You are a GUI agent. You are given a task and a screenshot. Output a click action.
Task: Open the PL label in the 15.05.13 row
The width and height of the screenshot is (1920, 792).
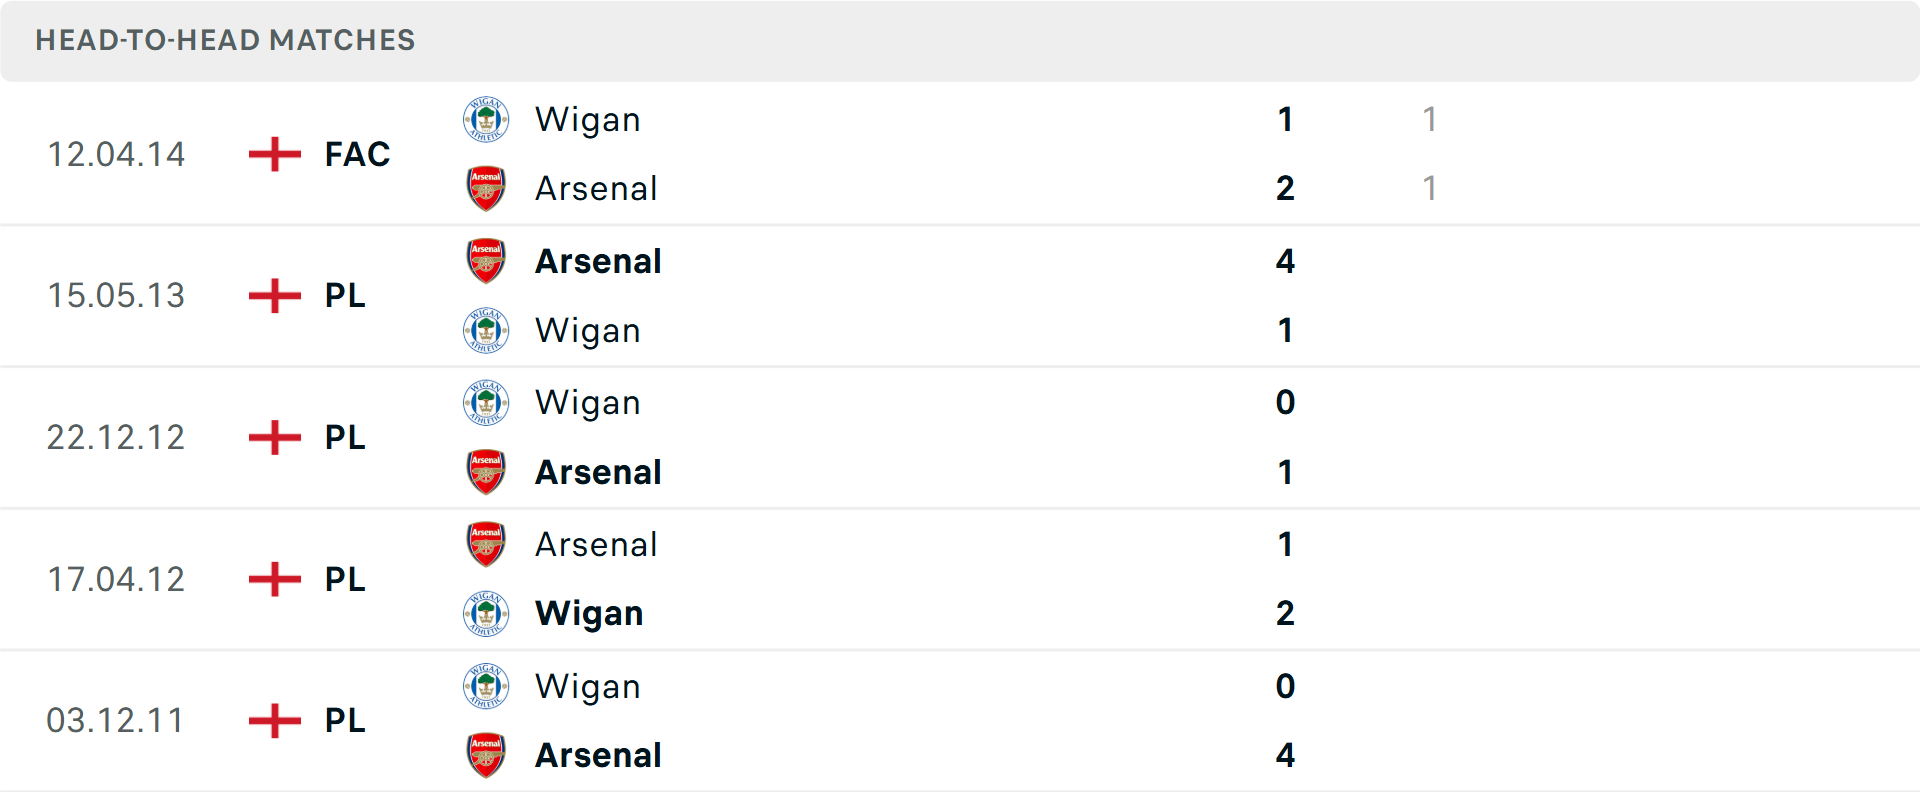click(x=344, y=296)
